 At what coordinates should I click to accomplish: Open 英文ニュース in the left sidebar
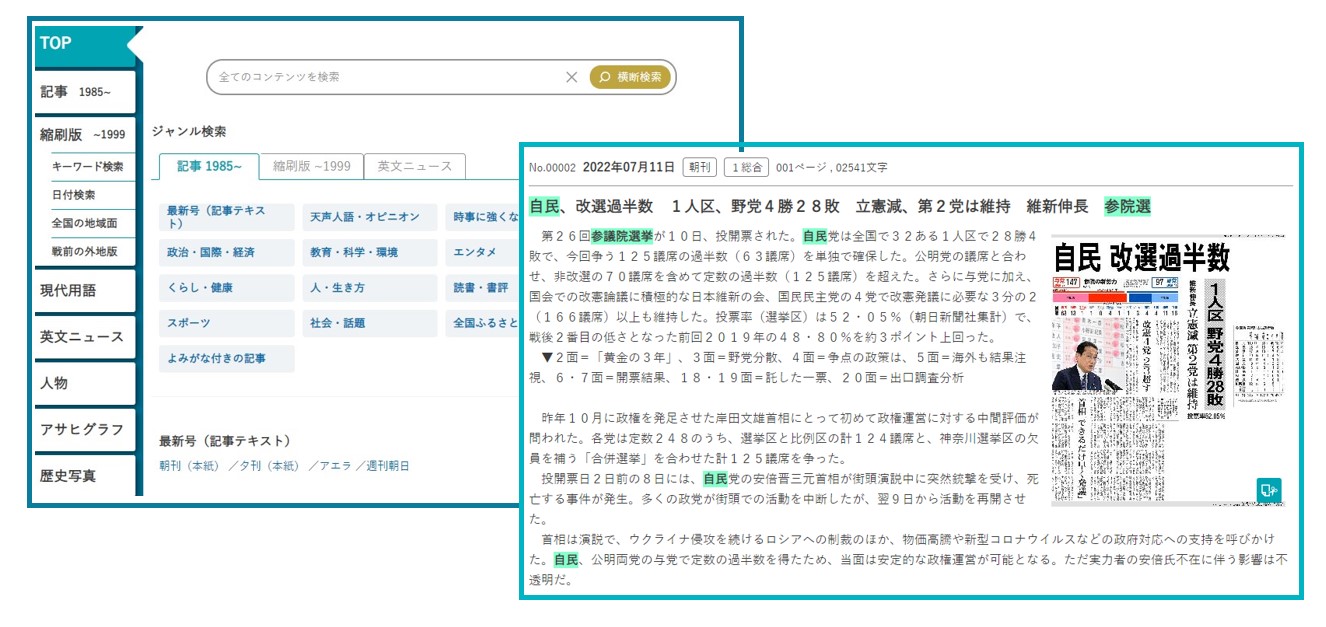(84, 337)
